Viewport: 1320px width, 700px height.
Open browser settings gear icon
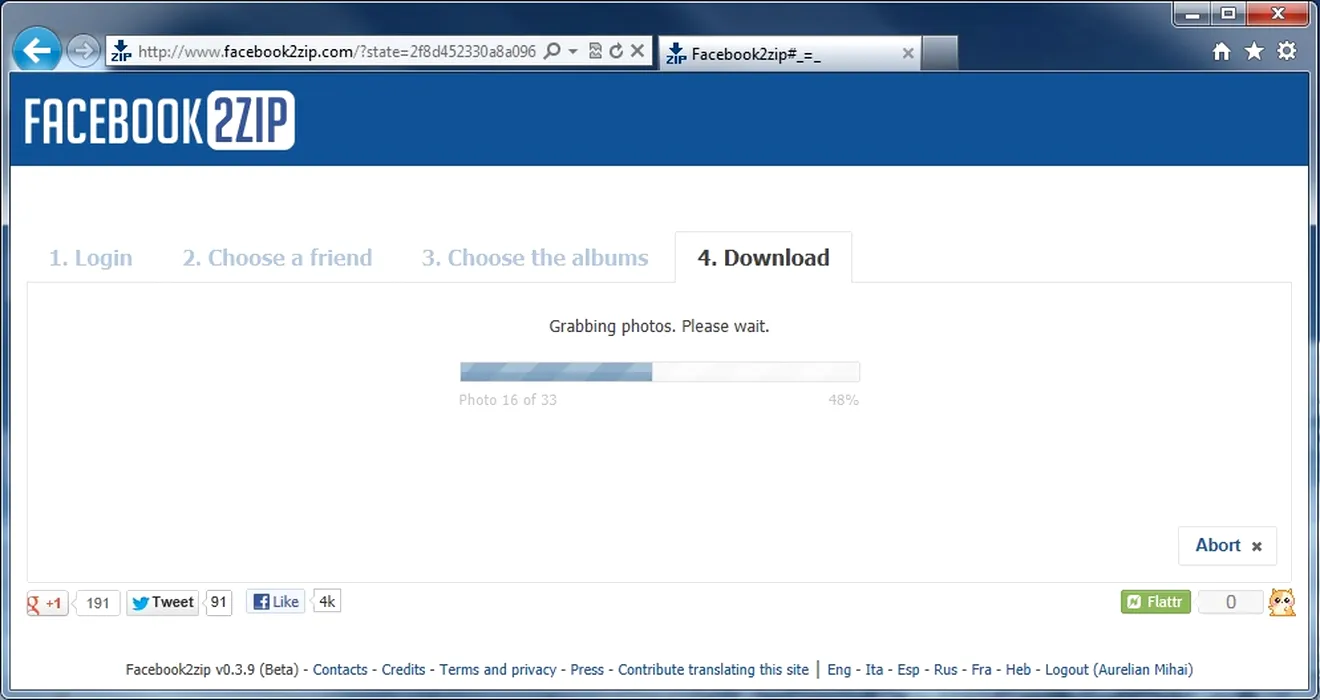[x=1287, y=51]
